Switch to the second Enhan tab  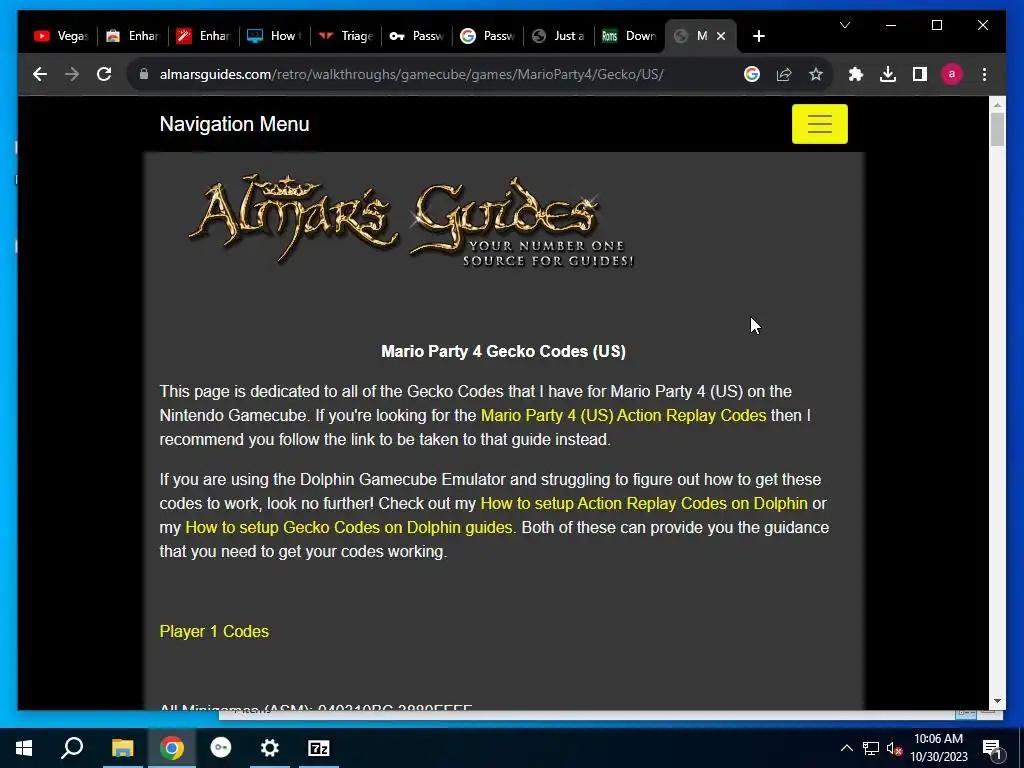point(204,36)
